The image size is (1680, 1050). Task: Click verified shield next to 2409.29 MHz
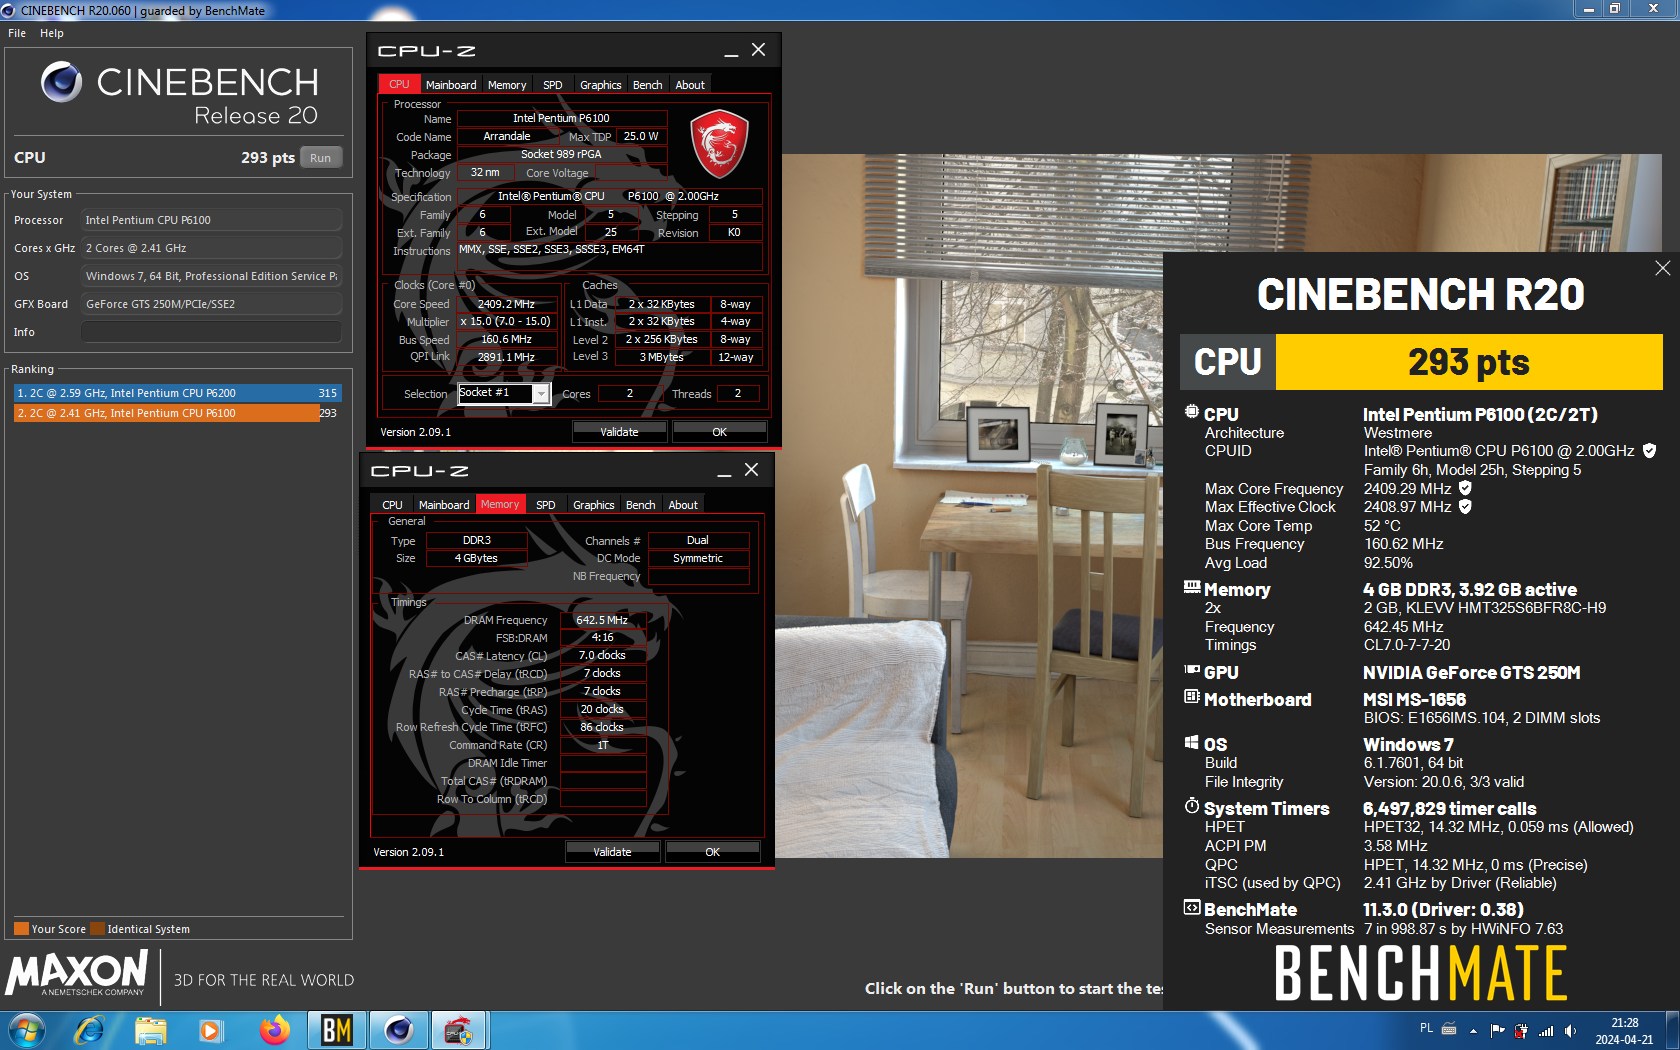pyautogui.click(x=1465, y=488)
